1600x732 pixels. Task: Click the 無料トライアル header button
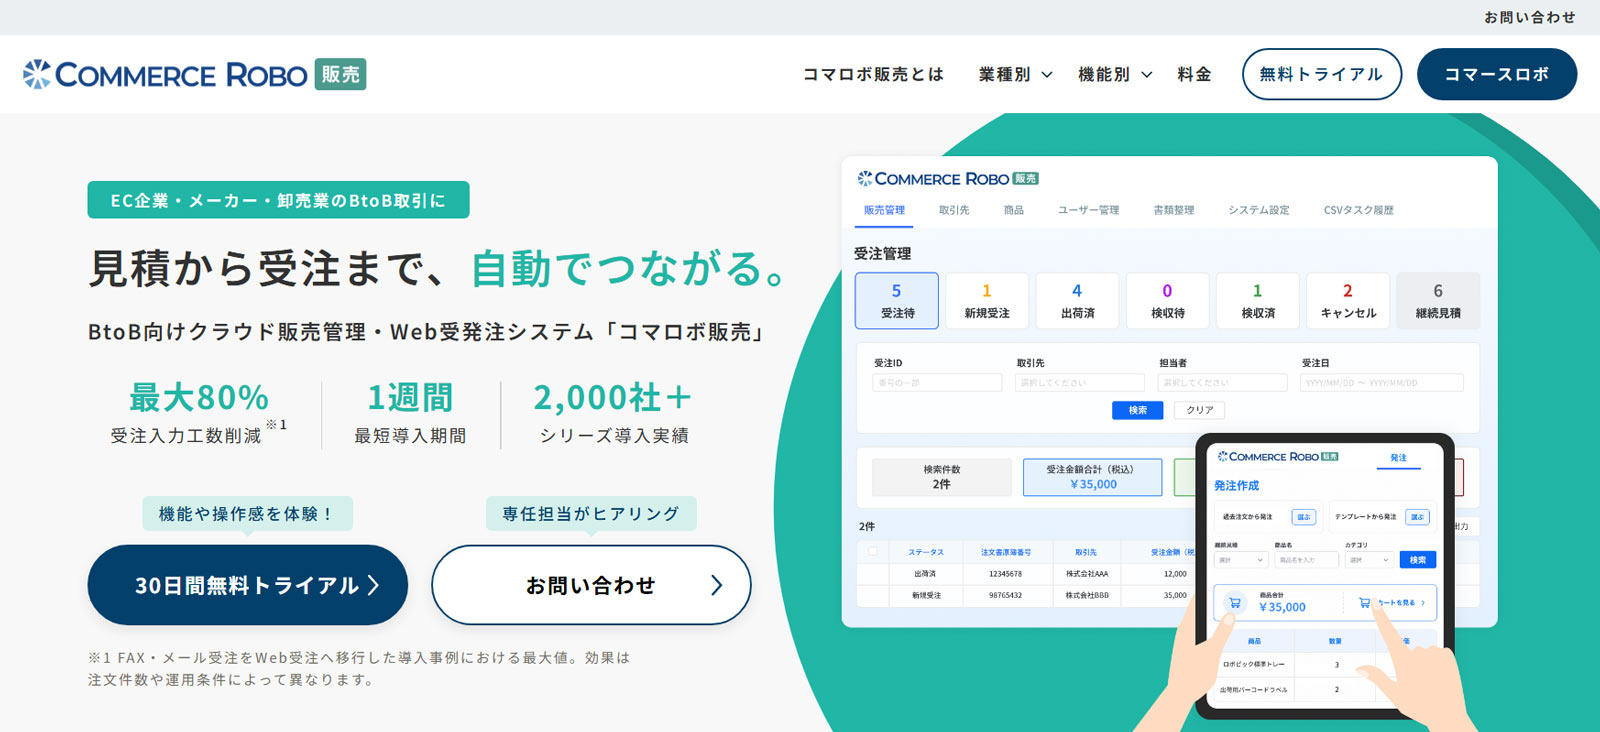tap(1321, 74)
